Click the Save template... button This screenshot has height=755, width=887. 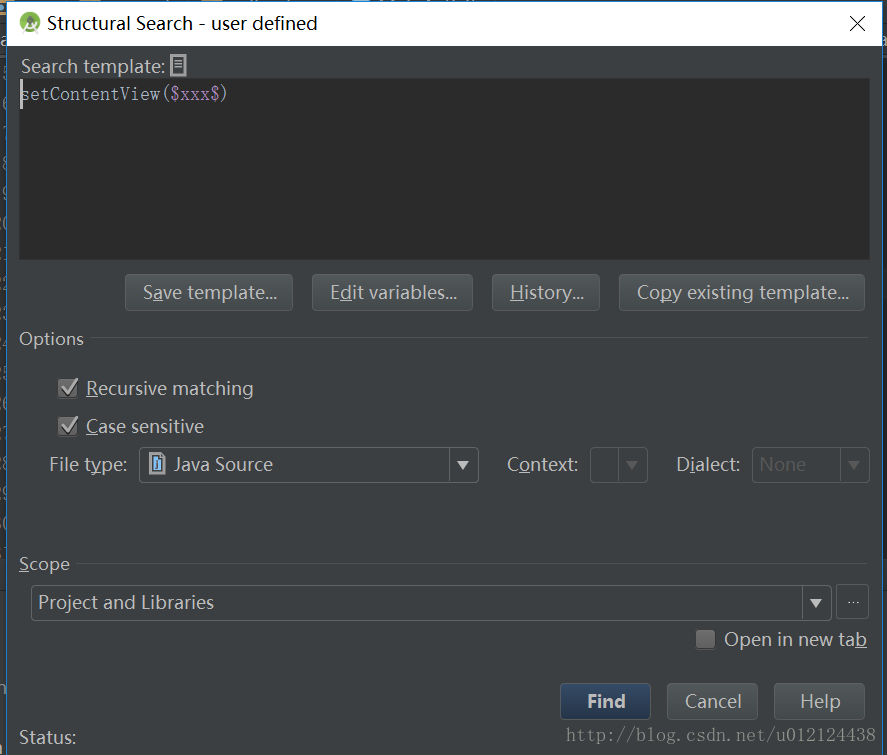pyautogui.click(x=209, y=292)
